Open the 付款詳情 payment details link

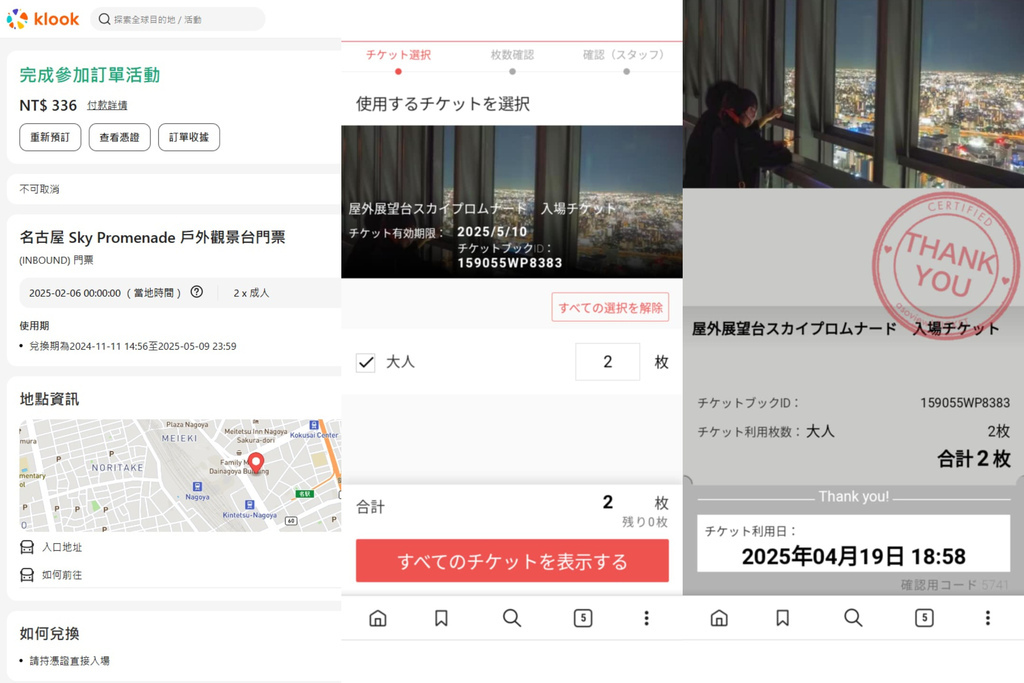[107, 105]
